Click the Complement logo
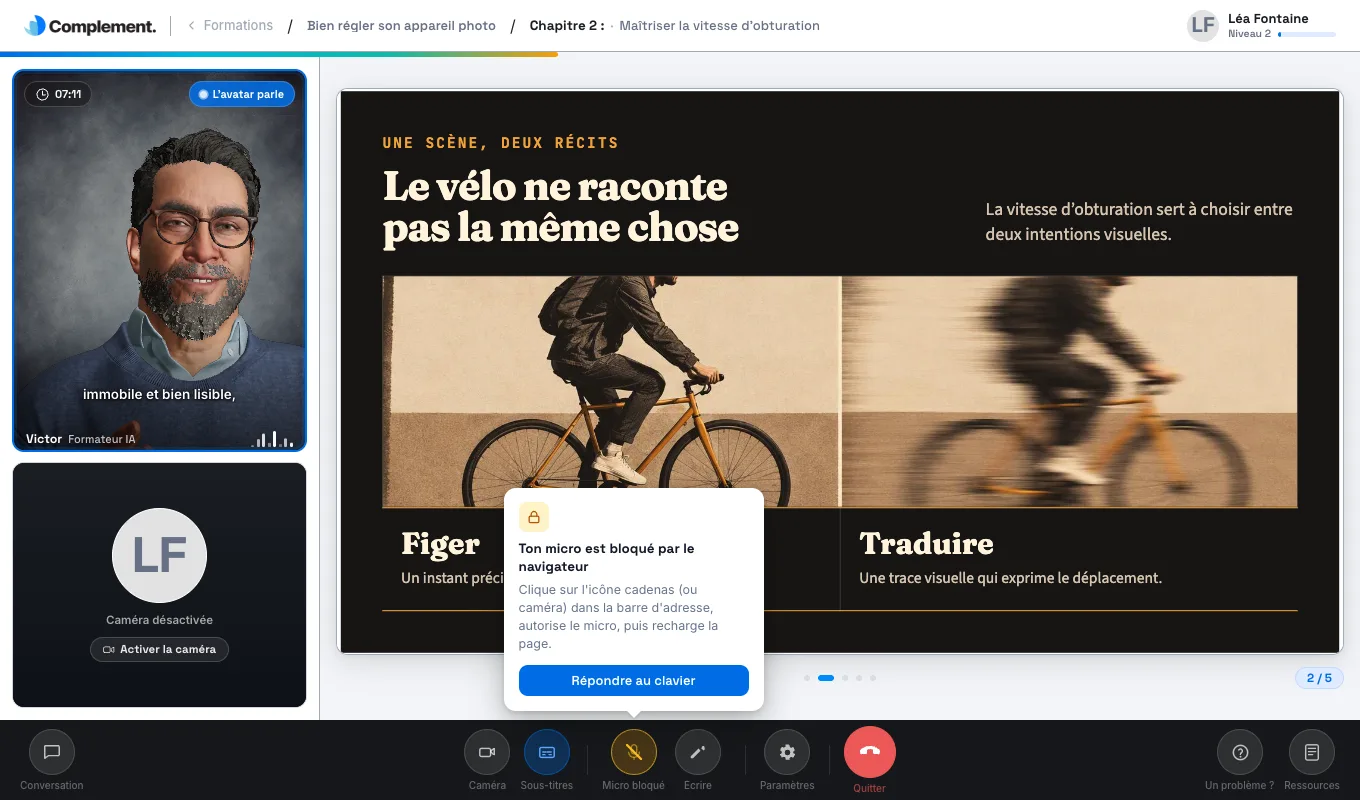The width and height of the screenshot is (1360, 800). (x=90, y=26)
